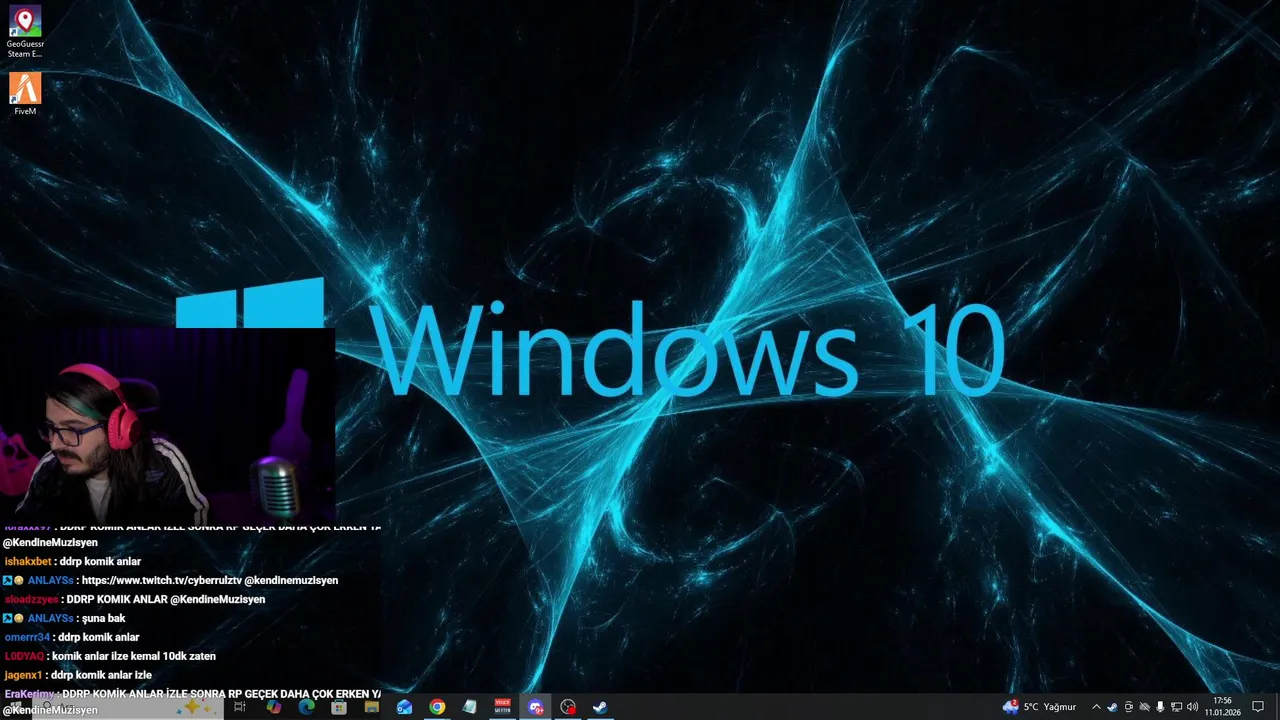Click username sloadzzyee in chat

pyautogui.click(x=31, y=599)
